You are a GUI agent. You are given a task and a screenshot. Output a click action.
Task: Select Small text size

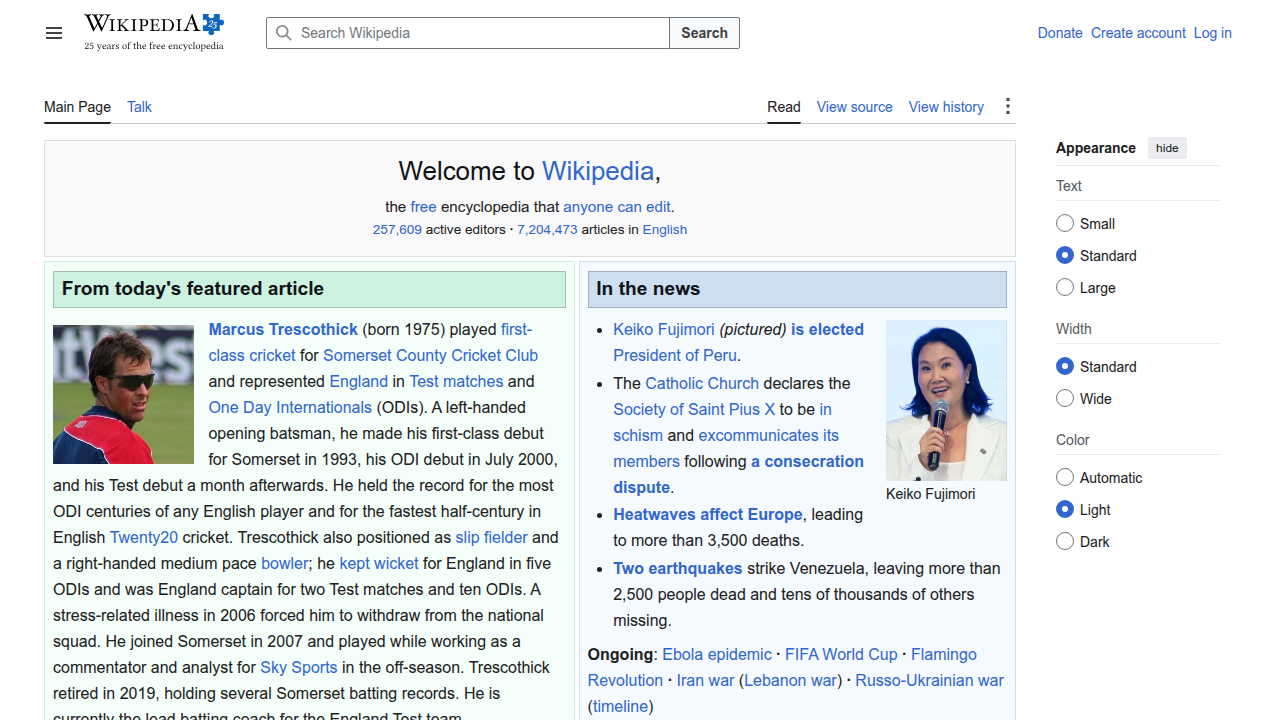click(1065, 224)
